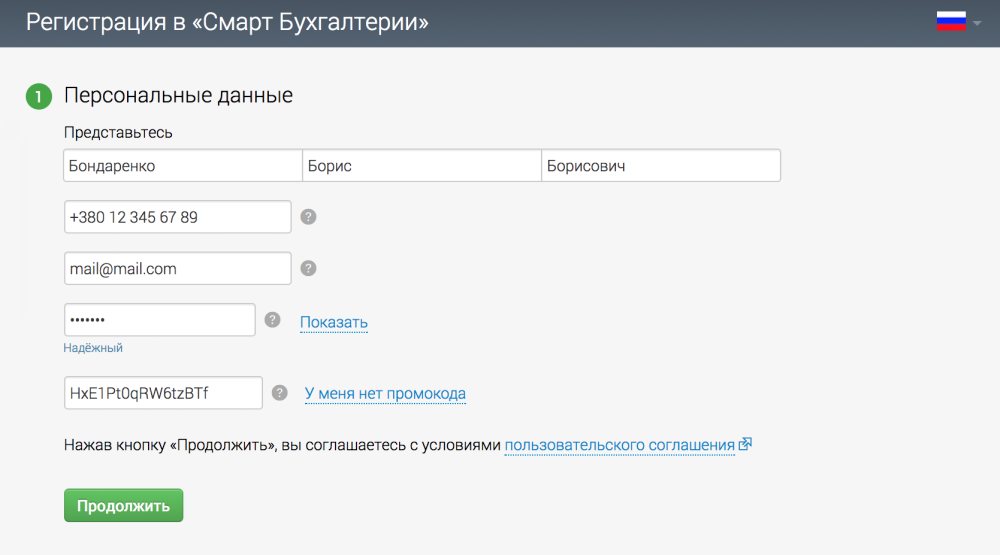Click the Надёжный password strength label
This screenshot has width=1000, height=555.
[93, 348]
